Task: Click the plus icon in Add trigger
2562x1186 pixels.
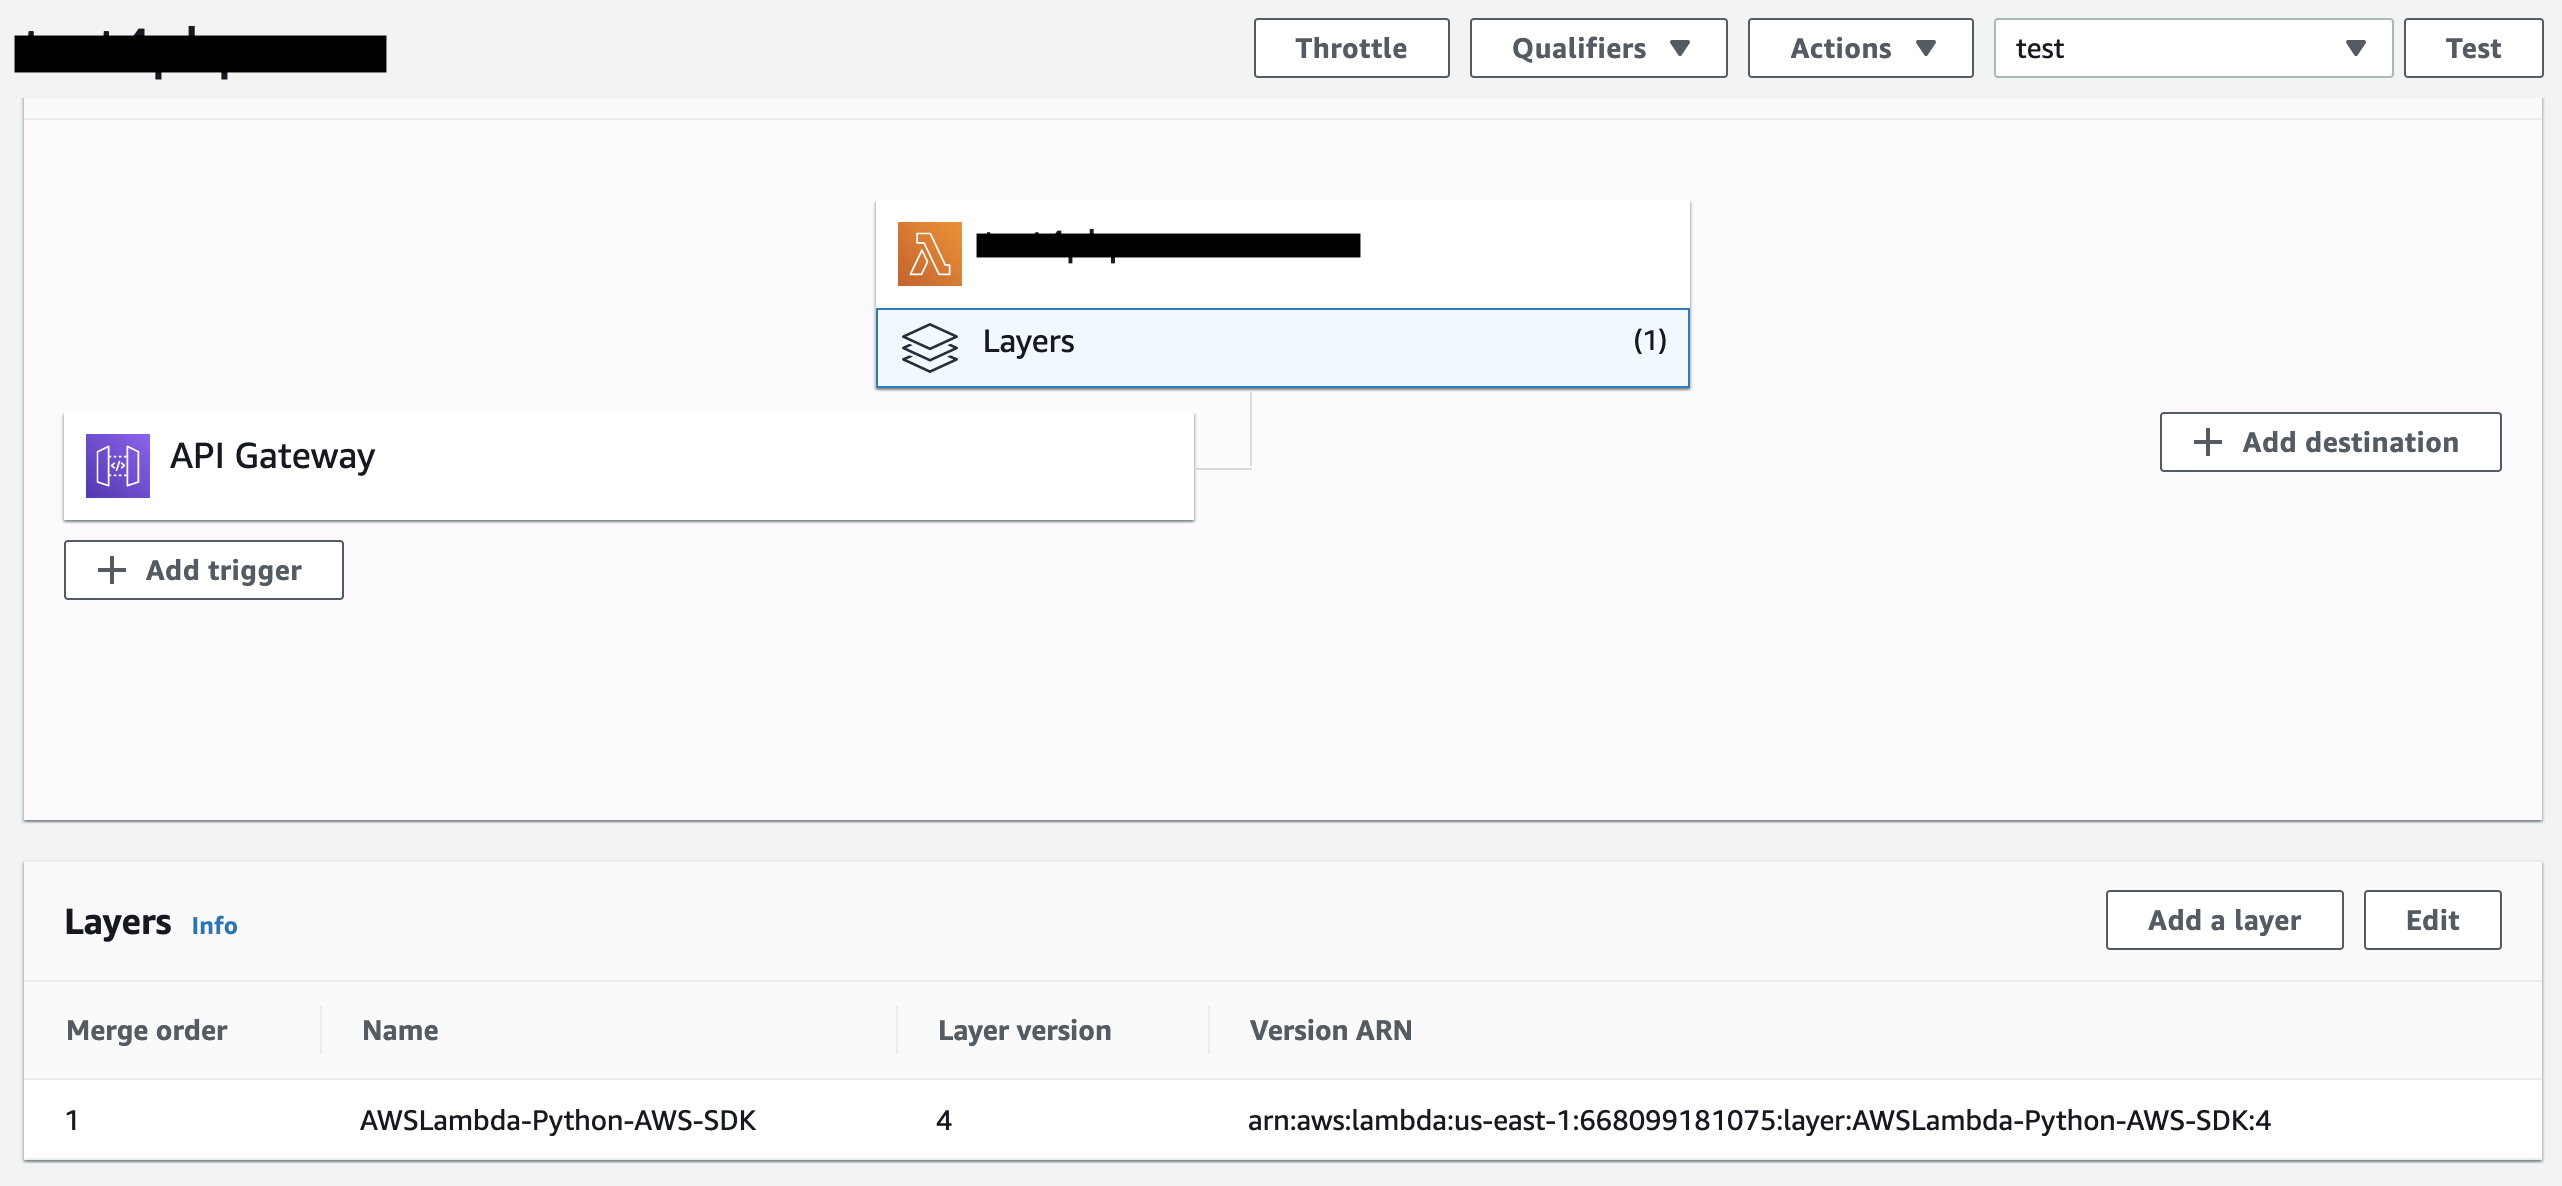Action: point(112,570)
